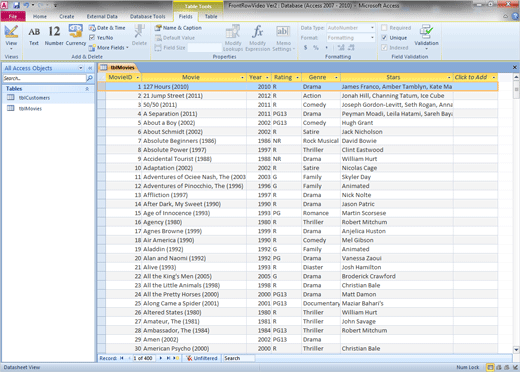This screenshot has height=372, width=520.
Task: Add a Number field with 12 icon
Action: point(54,36)
